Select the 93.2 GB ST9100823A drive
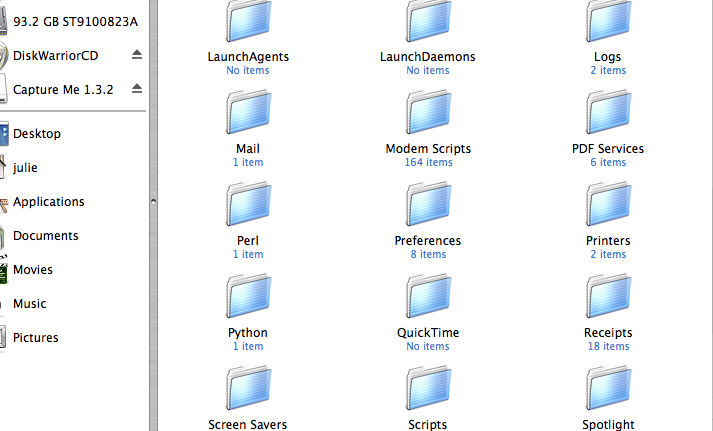The width and height of the screenshot is (713, 431). click(x=75, y=21)
